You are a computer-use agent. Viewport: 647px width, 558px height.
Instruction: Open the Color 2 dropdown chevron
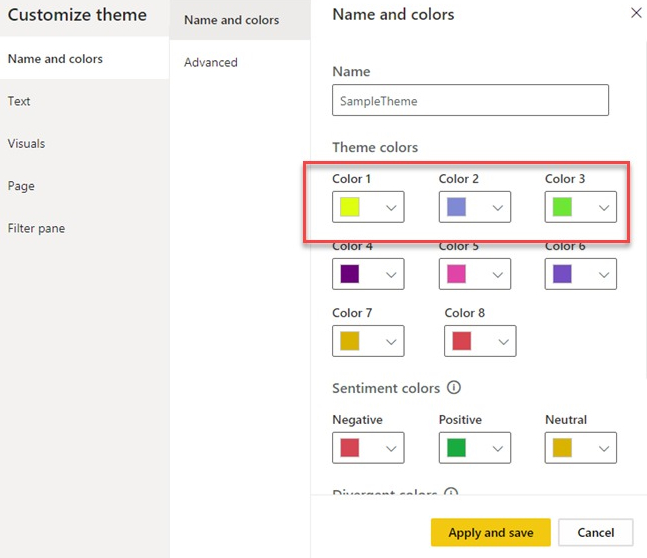click(498, 207)
